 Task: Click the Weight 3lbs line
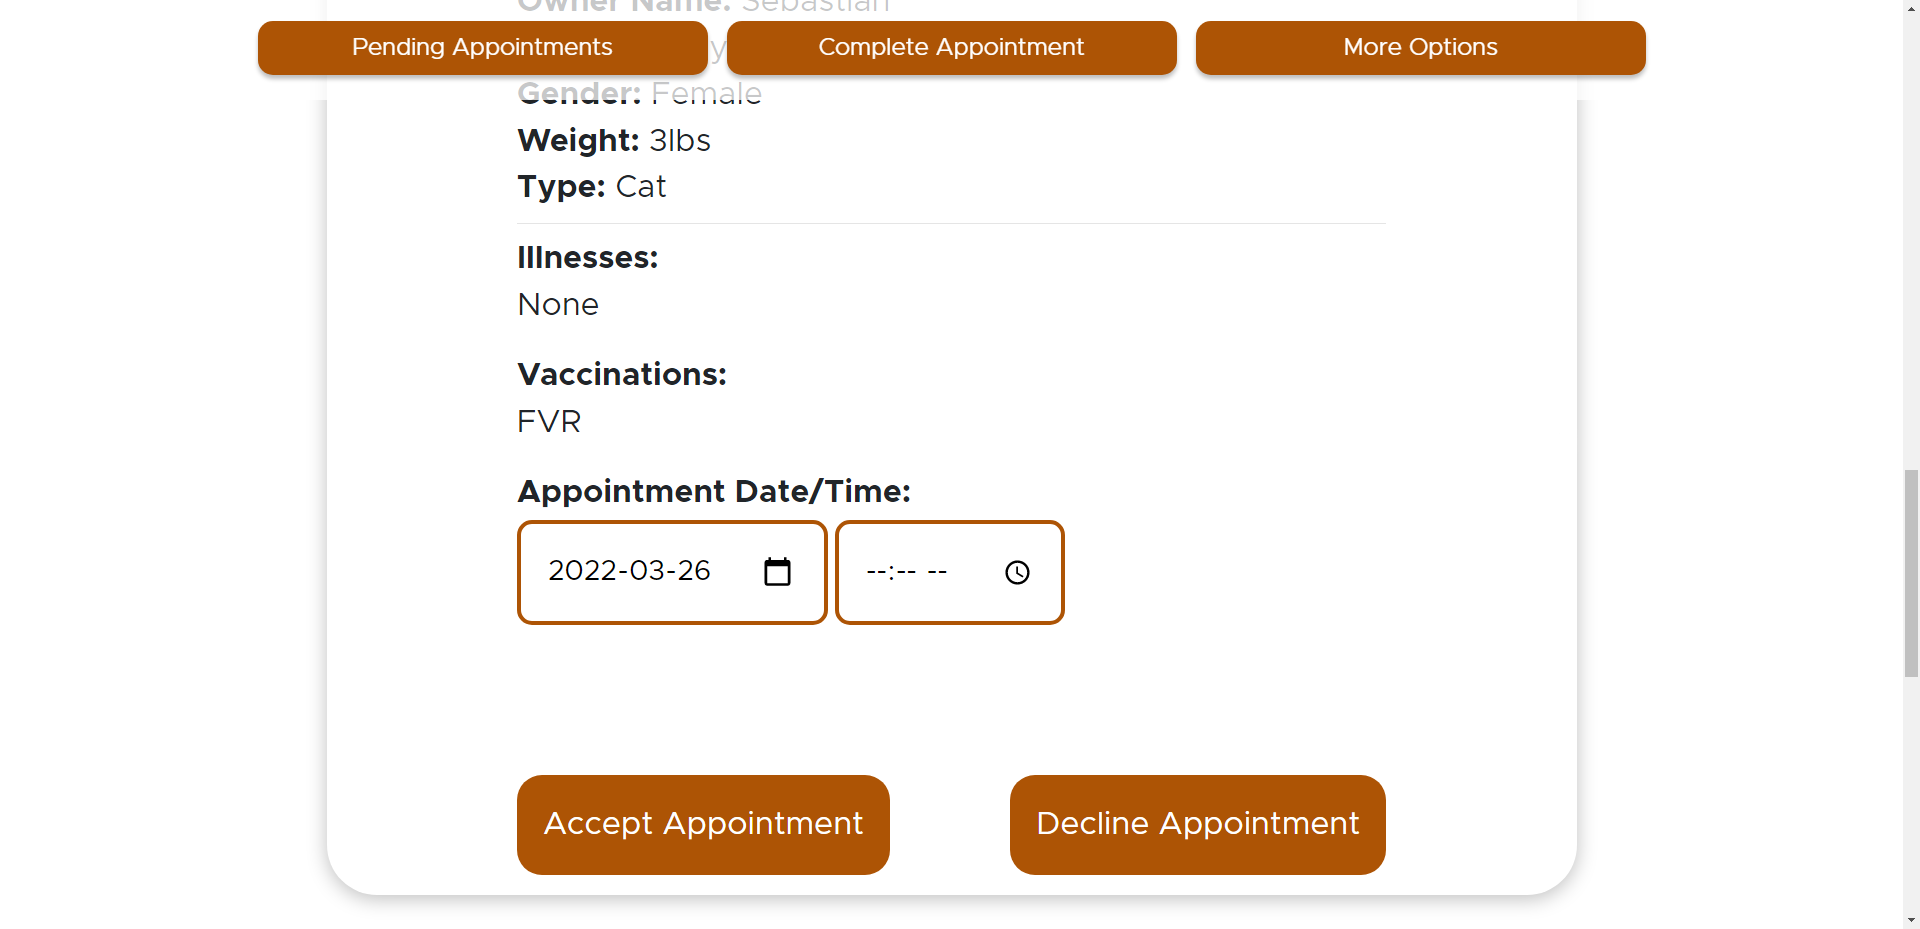point(614,141)
